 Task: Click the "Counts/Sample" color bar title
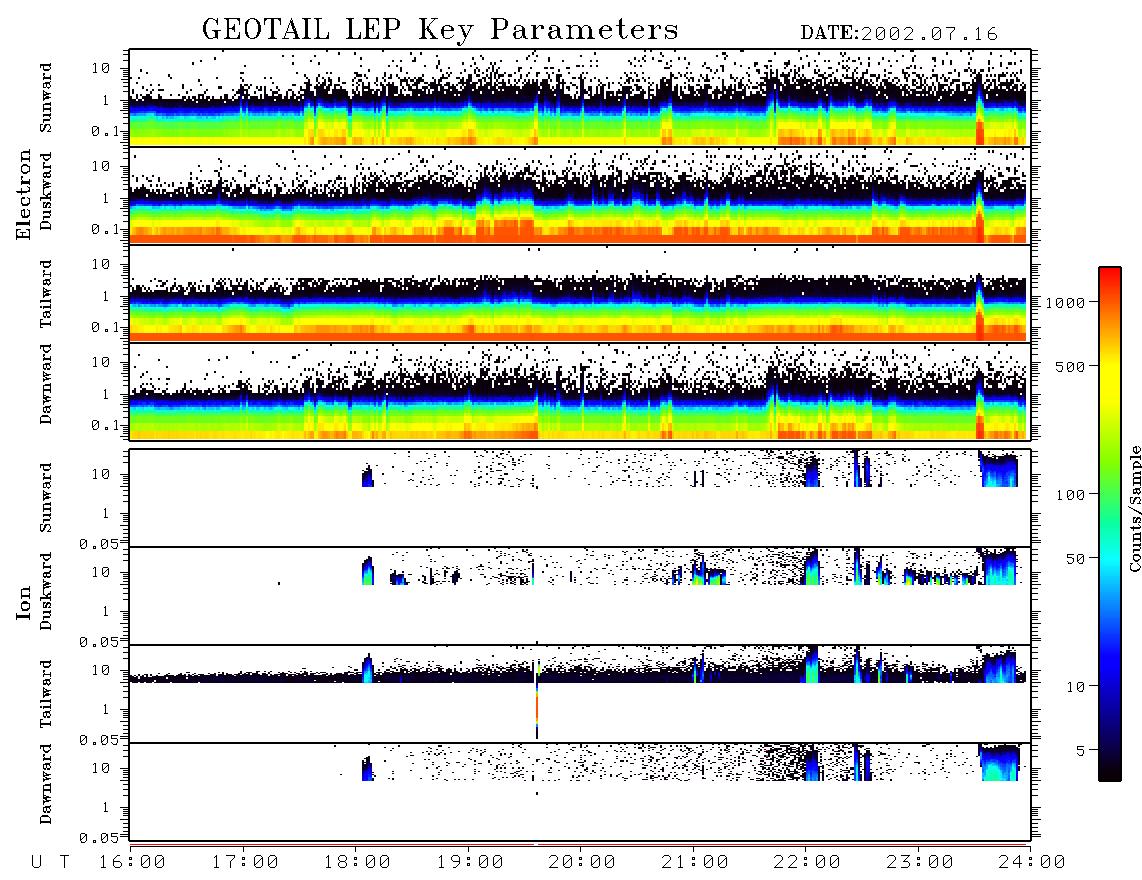(1134, 508)
